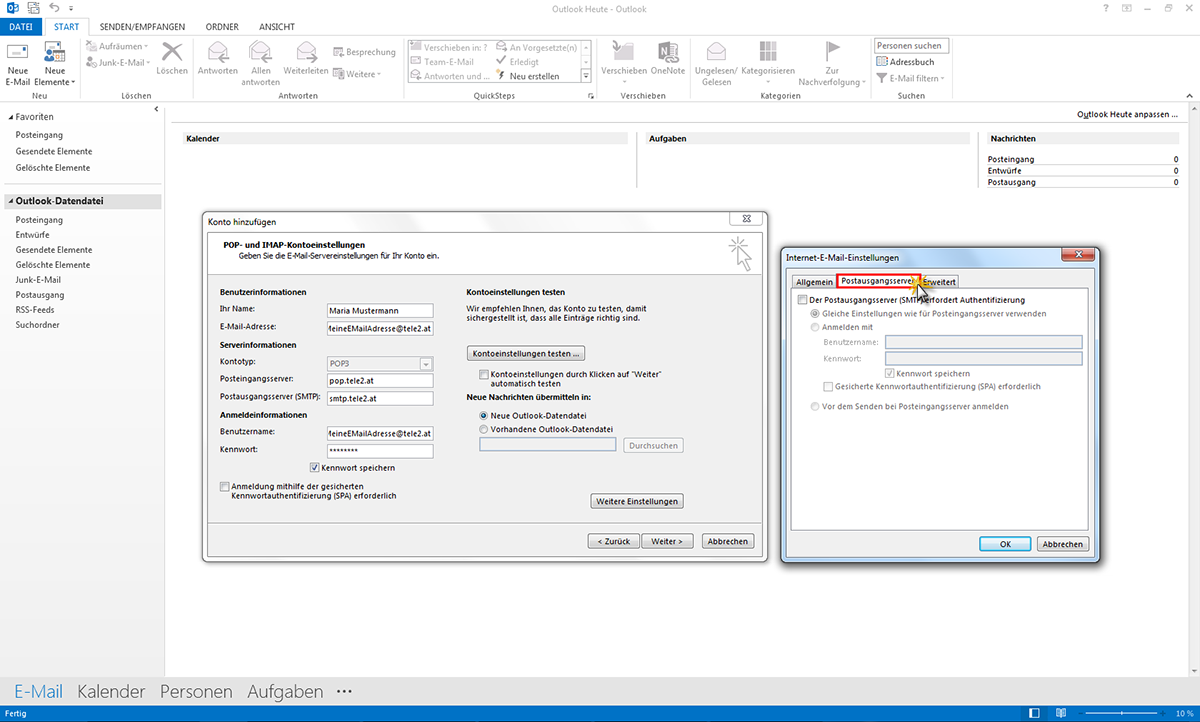The height and width of the screenshot is (722, 1200).
Task: Click the Neue E-Mail envelope icon
Action: (x=18, y=52)
